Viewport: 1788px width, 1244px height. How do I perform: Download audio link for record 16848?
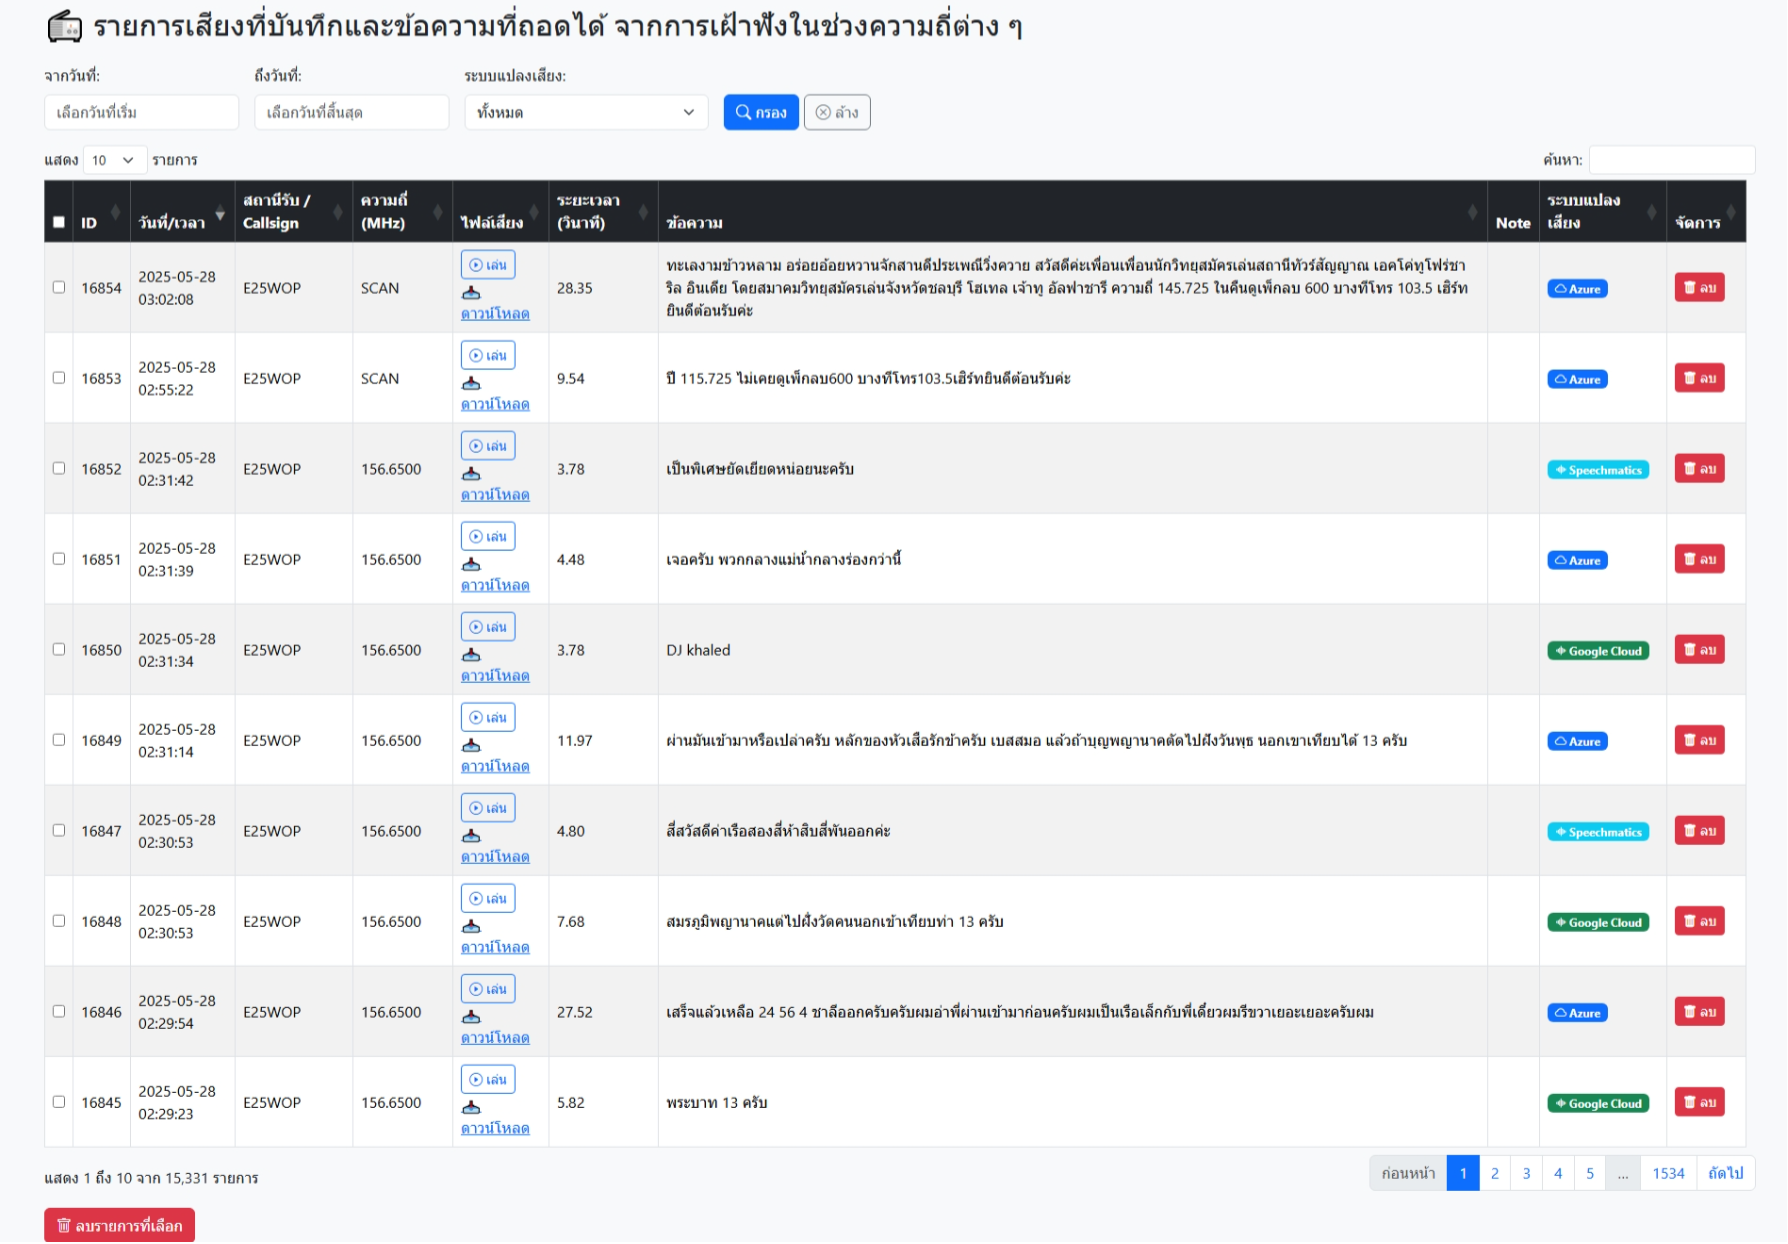tap(495, 947)
